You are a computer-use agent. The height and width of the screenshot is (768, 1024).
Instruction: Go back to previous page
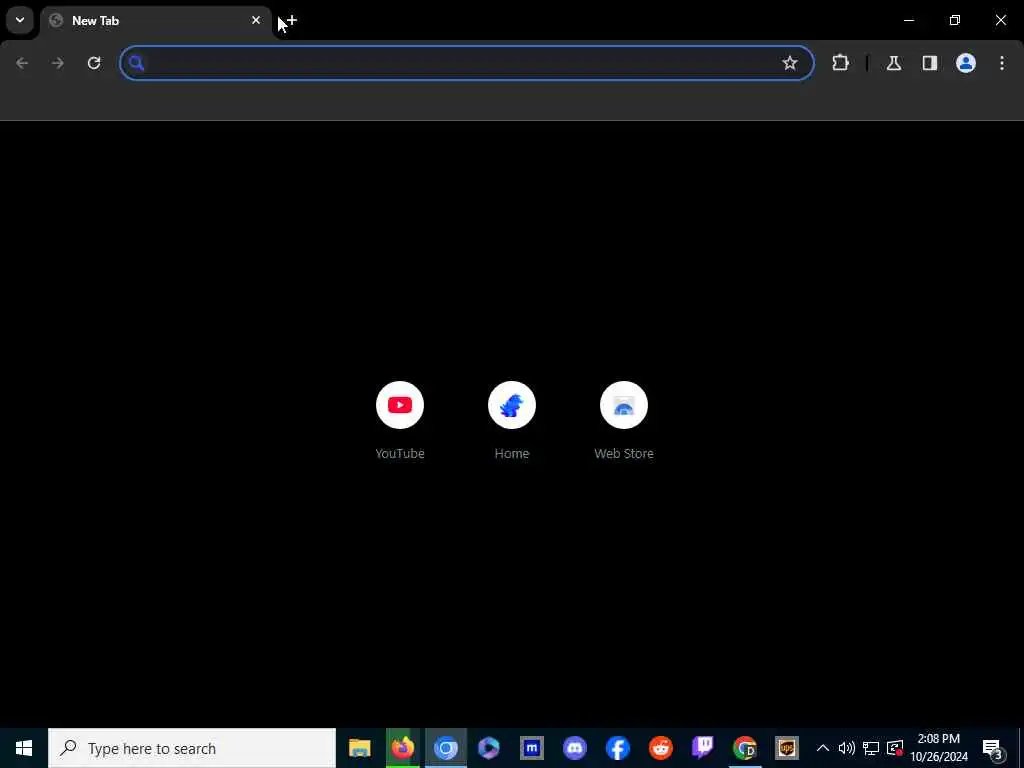22,63
